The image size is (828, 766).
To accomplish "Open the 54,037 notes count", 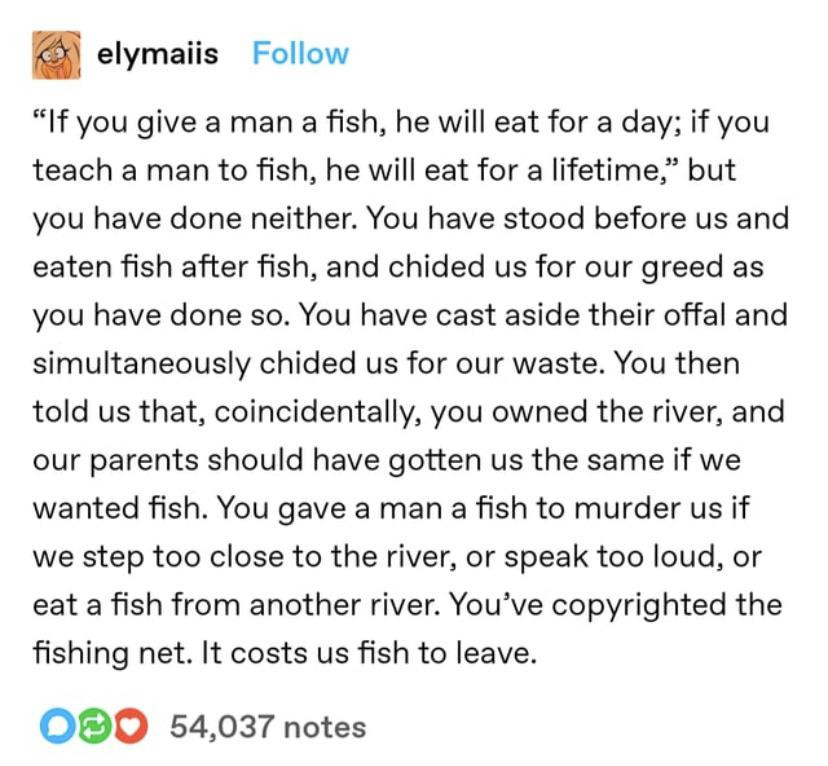I will (268, 726).
